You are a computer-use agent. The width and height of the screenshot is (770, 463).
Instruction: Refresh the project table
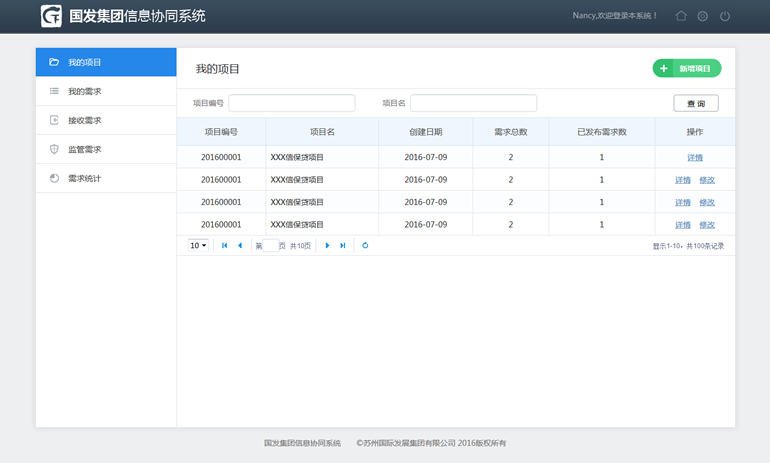point(365,245)
